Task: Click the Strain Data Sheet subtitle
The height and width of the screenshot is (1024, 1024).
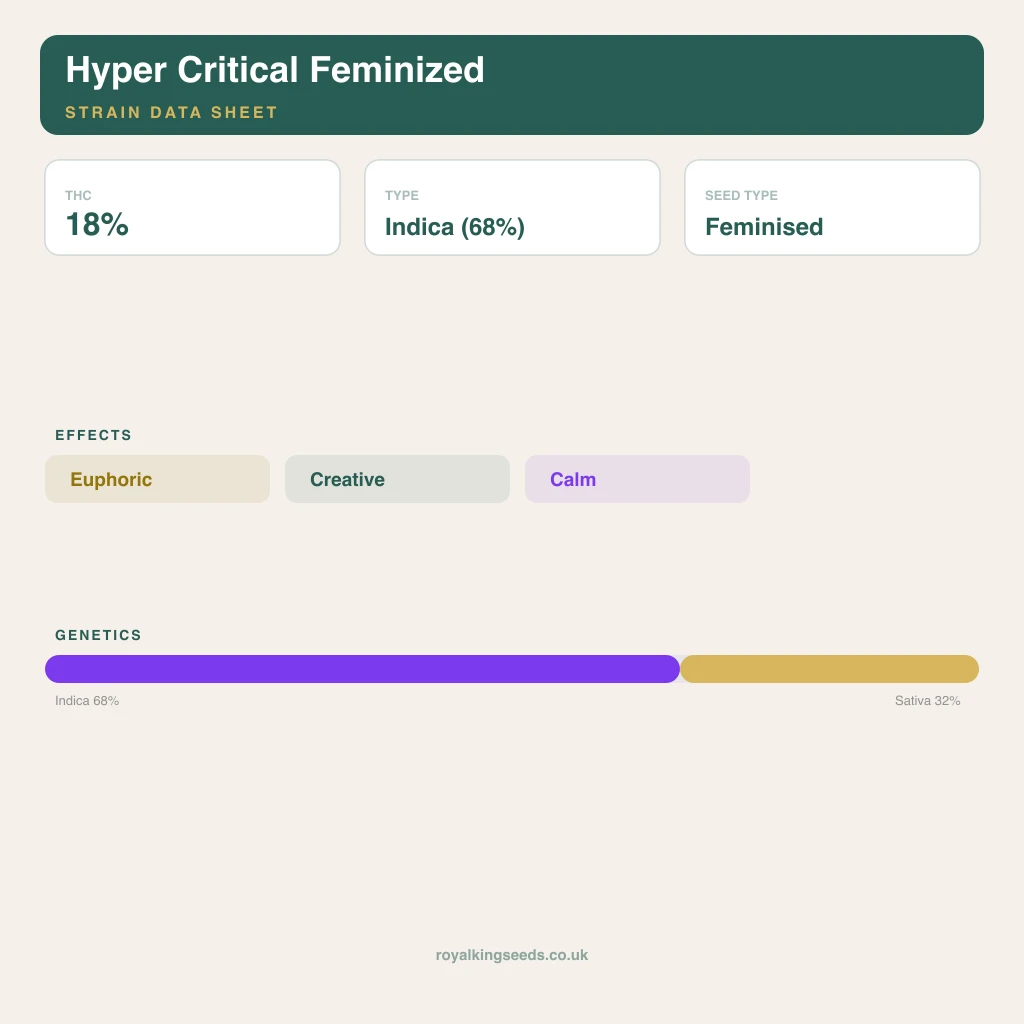Action: (x=171, y=112)
